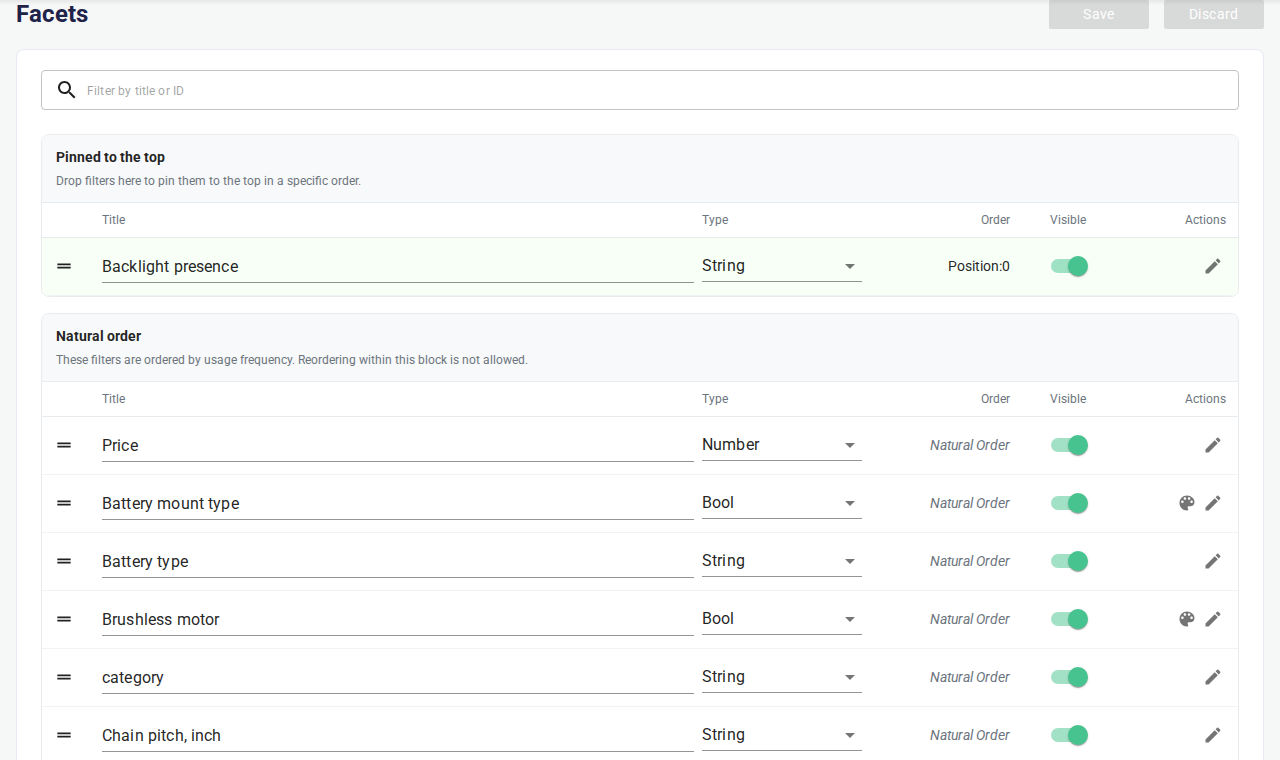Click the Discard button
The image size is (1280, 760).
click(x=1214, y=14)
